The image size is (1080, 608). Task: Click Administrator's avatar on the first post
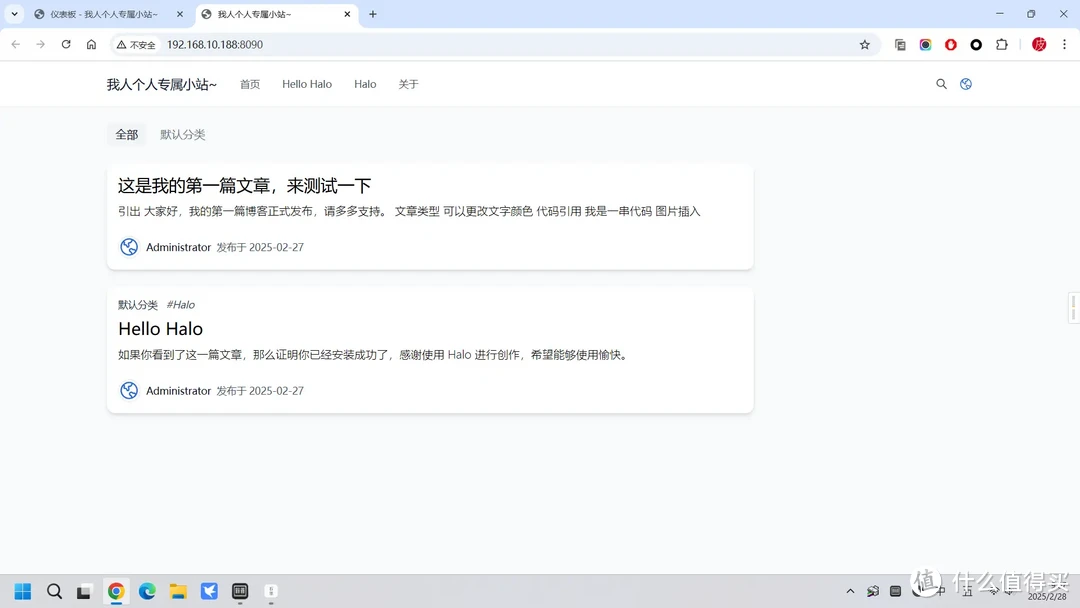pos(128,247)
